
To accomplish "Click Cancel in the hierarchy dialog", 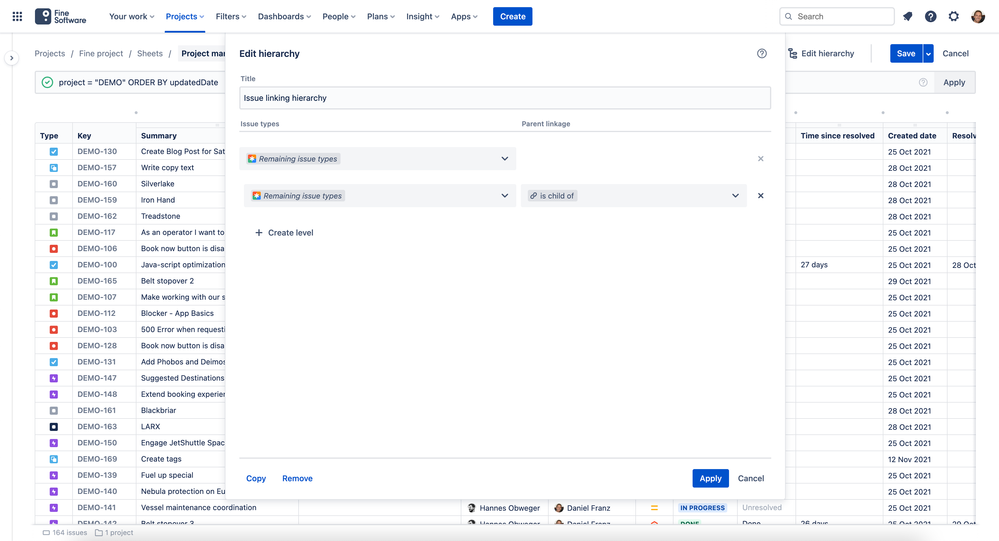I will pyautogui.click(x=751, y=479).
